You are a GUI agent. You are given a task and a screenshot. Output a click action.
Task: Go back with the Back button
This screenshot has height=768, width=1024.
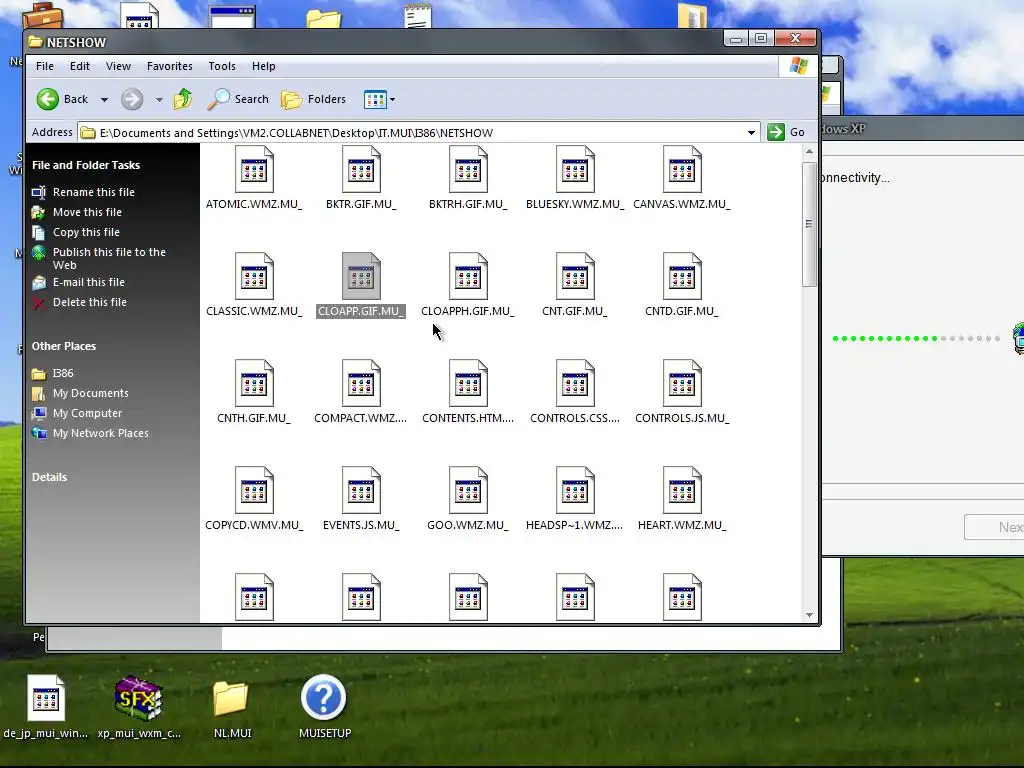(x=62, y=99)
